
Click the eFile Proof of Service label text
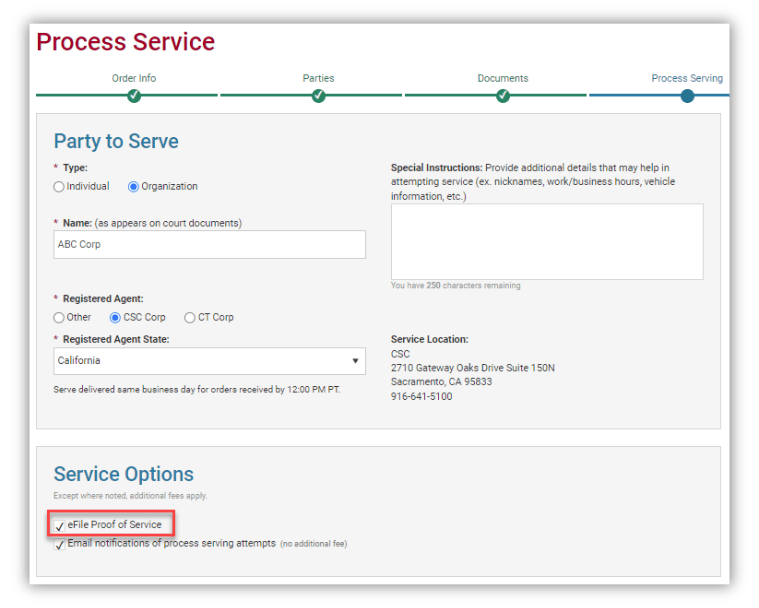pyautogui.click(x=115, y=525)
